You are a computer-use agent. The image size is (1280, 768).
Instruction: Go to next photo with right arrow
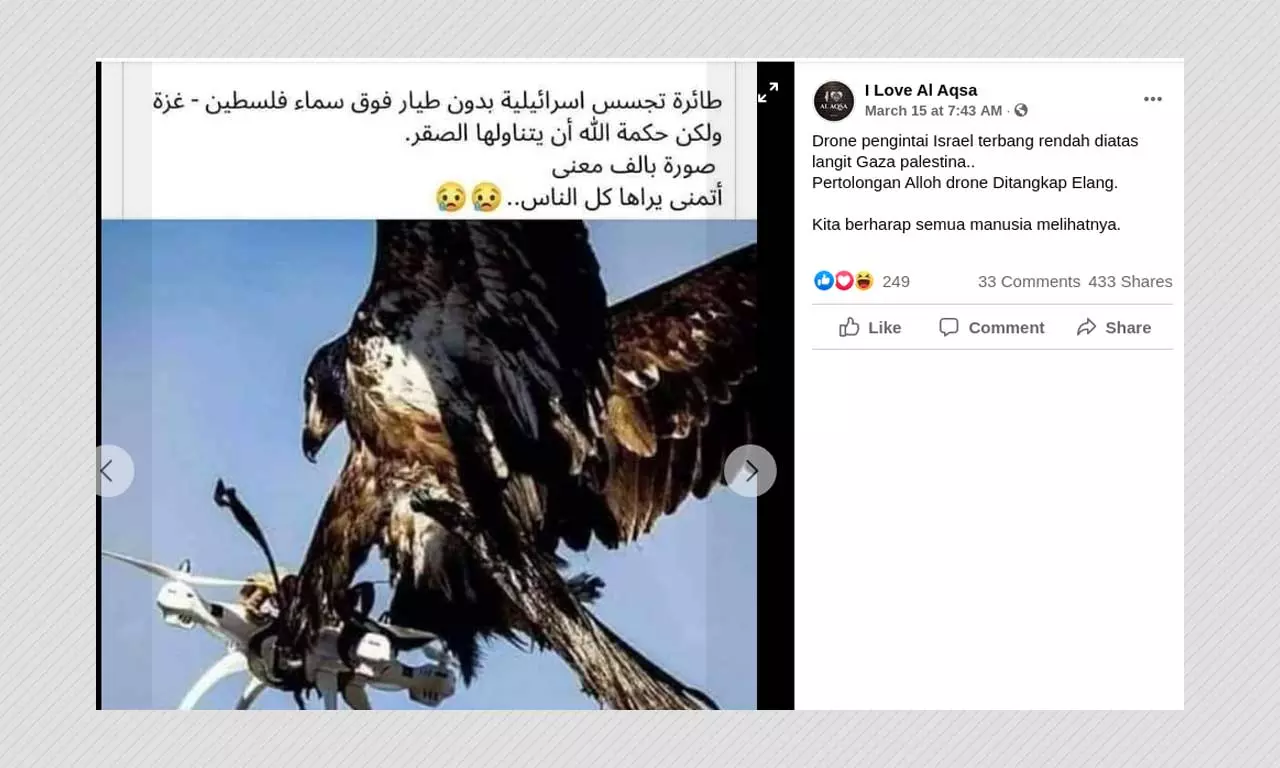pyautogui.click(x=750, y=471)
